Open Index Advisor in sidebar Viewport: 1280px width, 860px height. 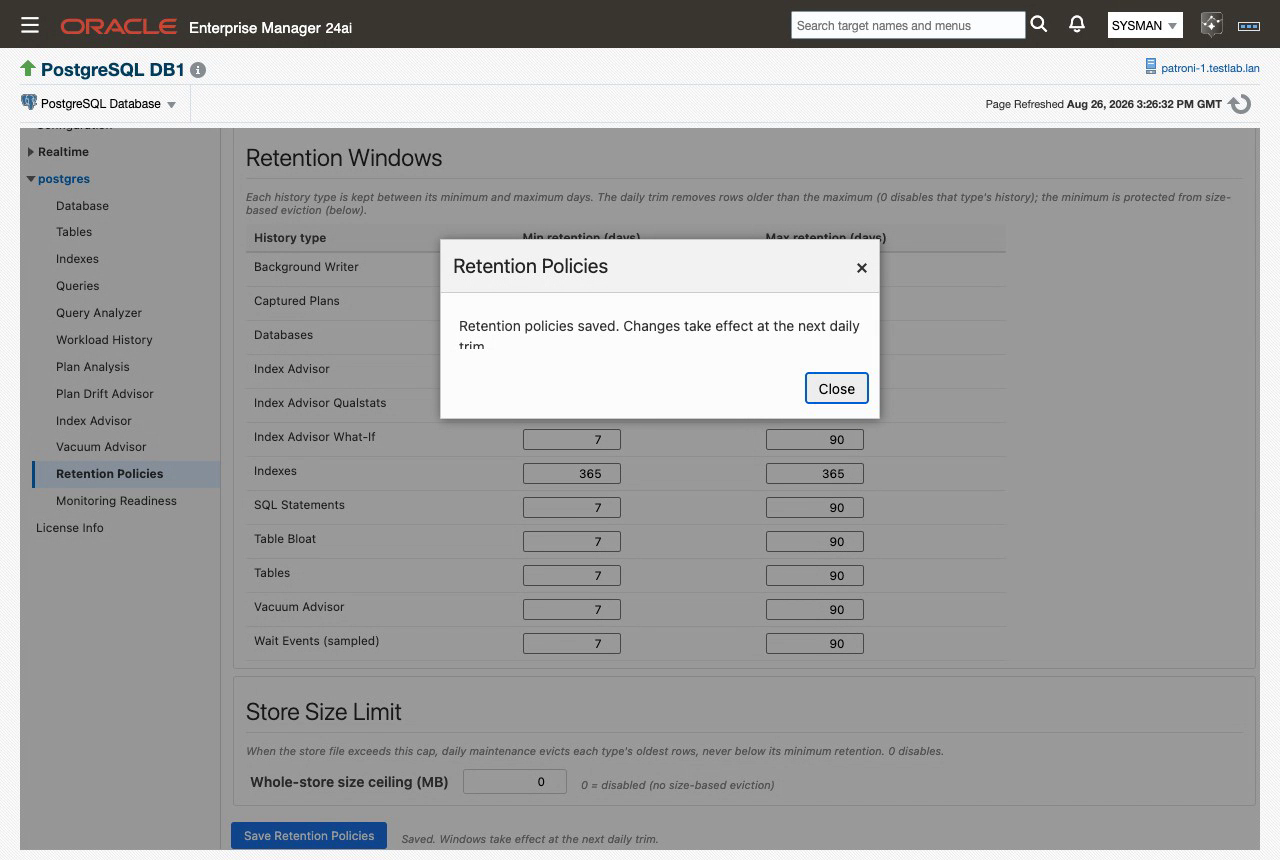tap(94, 421)
